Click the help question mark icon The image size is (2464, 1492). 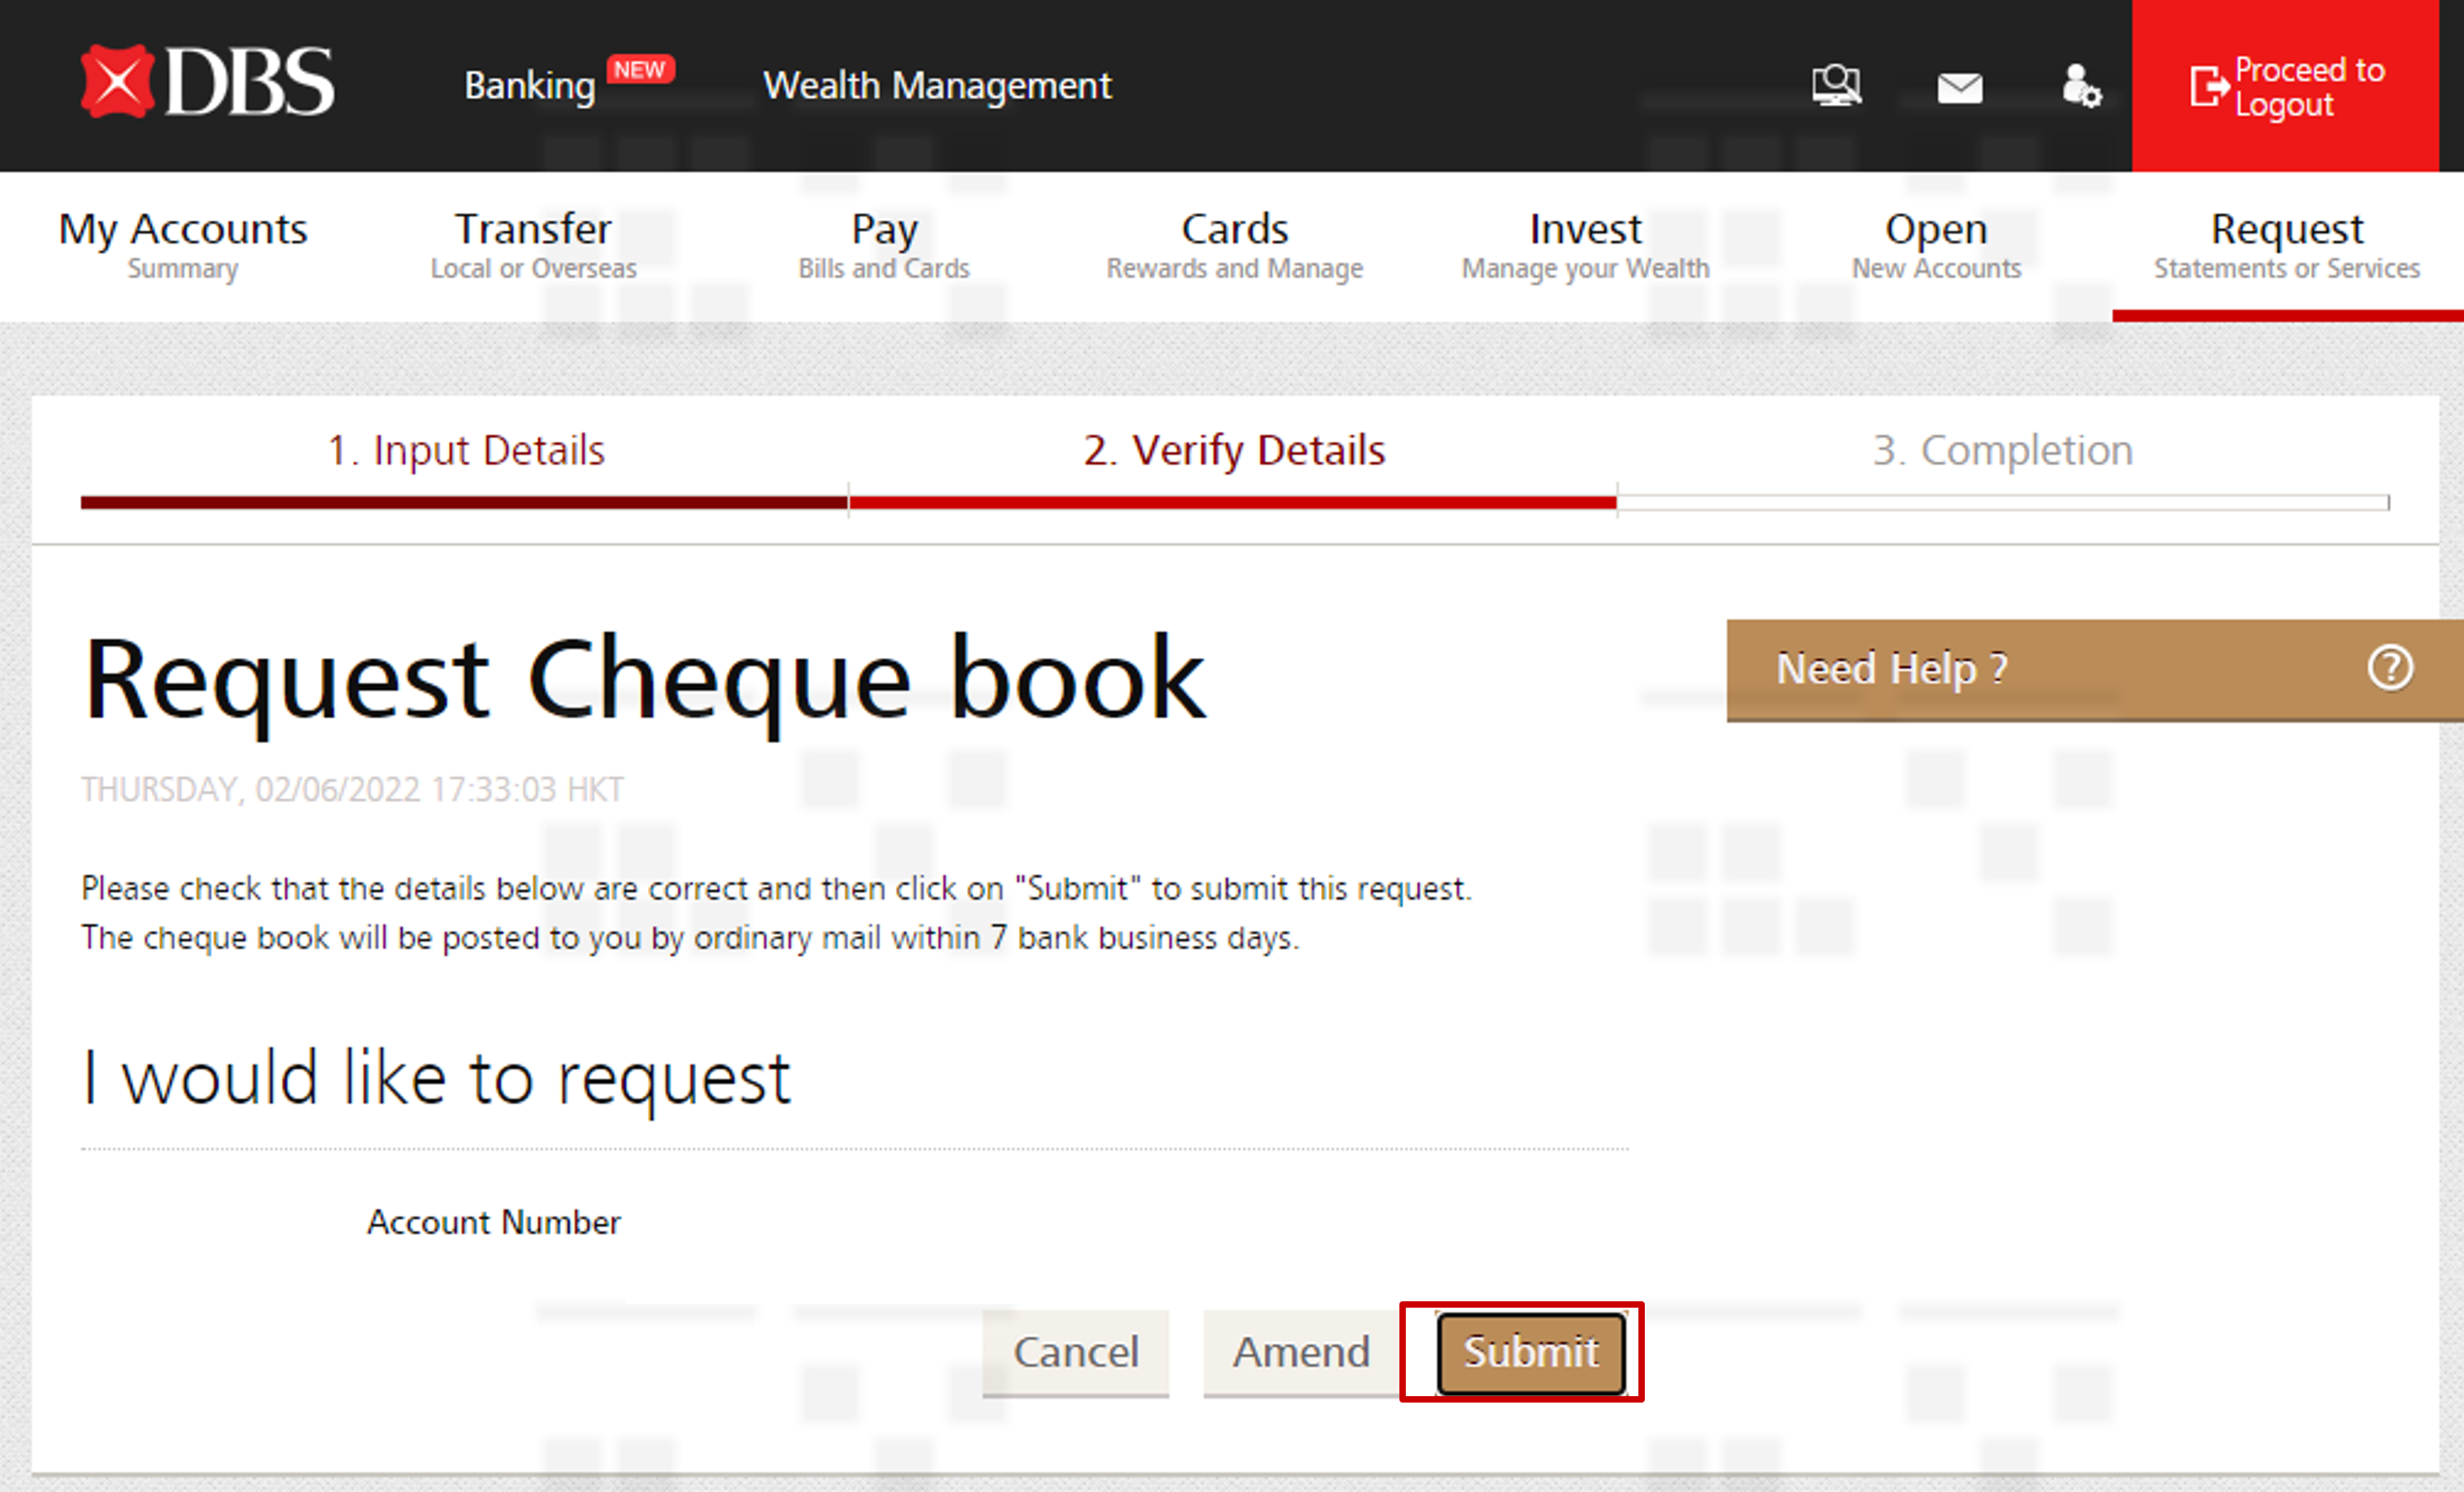2389,668
